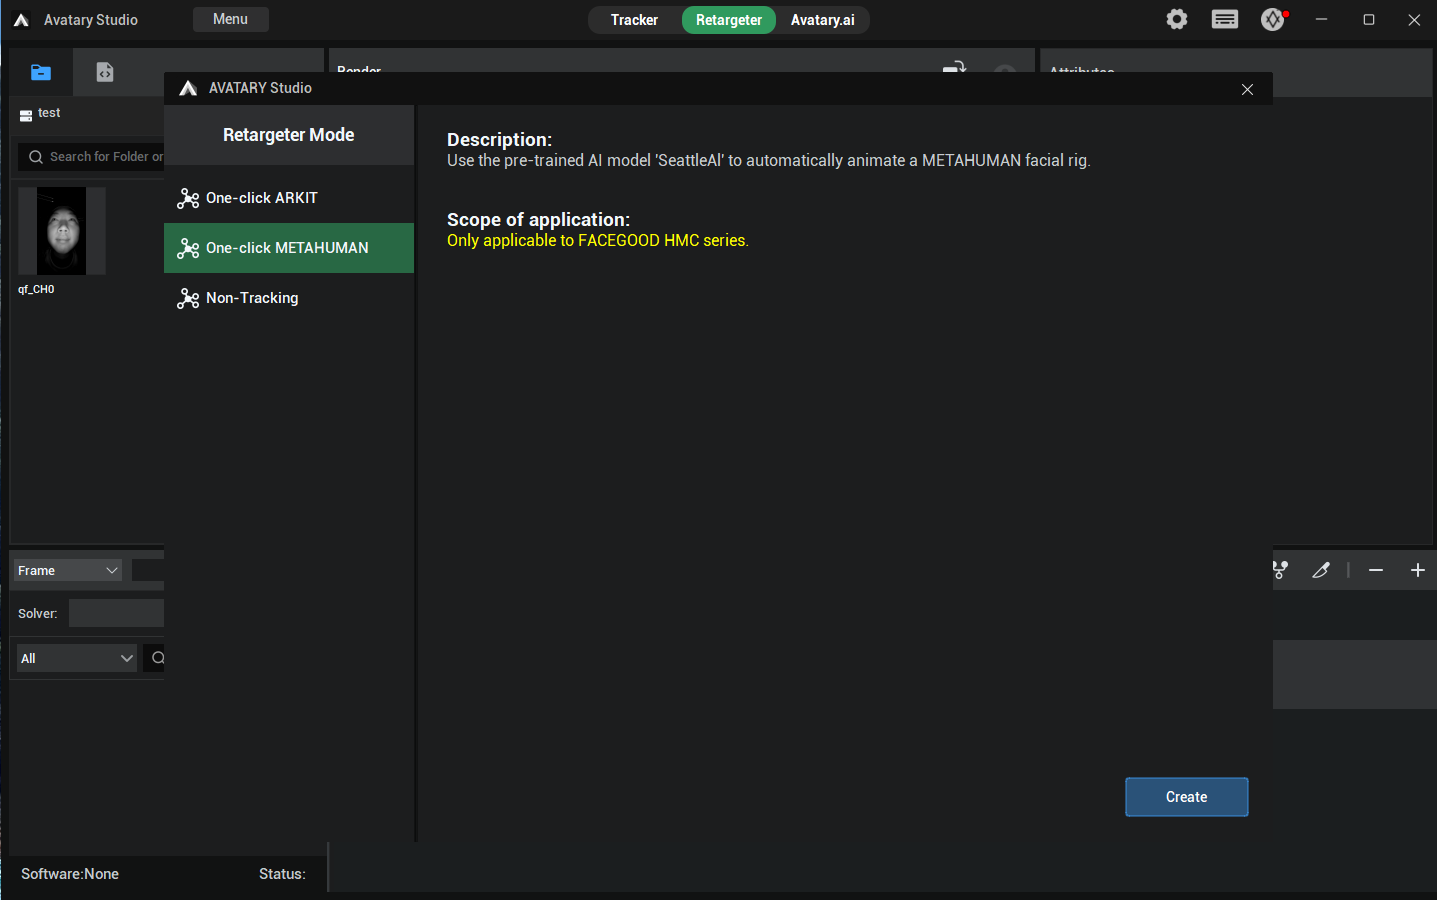Select the folder browser icon tab
The image size is (1437, 900).
click(x=41, y=72)
